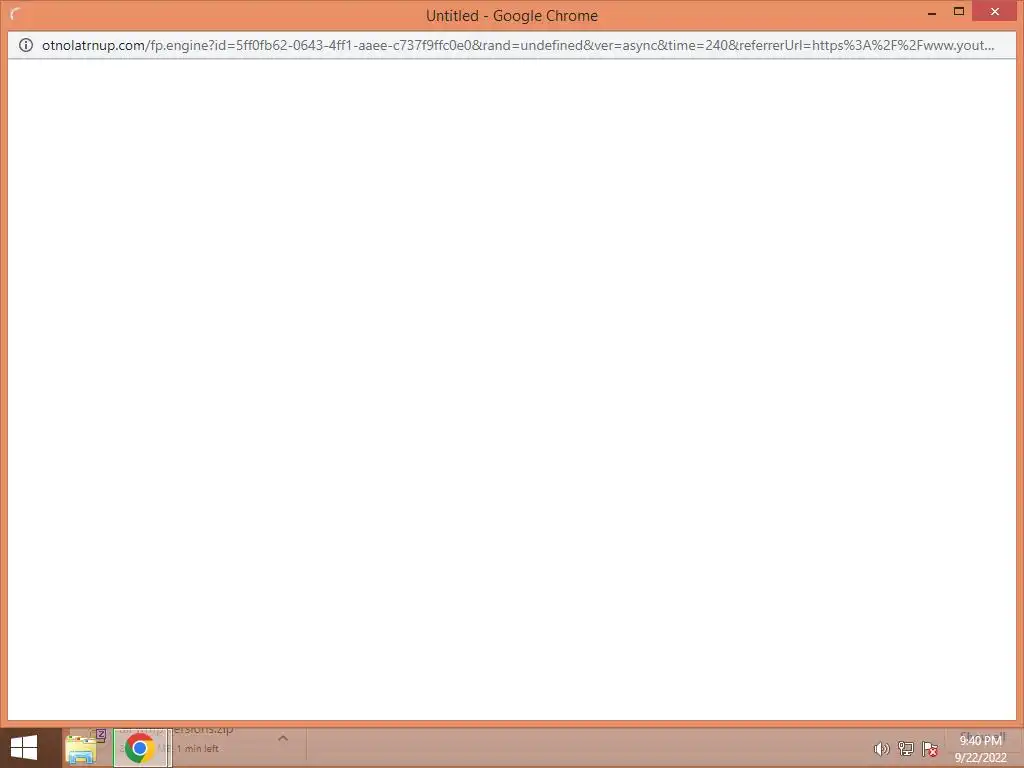The height and width of the screenshot is (768, 1024).
Task: Open the Action Center flag icon
Action: point(930,749)
